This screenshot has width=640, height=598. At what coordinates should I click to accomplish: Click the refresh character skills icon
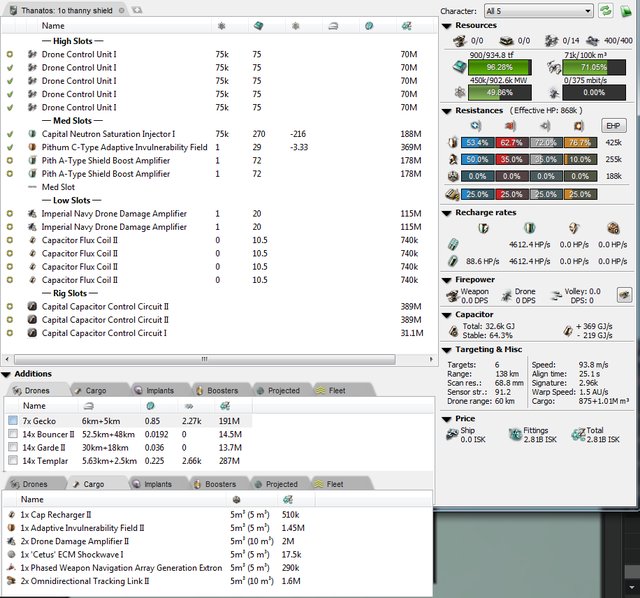(606, 10)
